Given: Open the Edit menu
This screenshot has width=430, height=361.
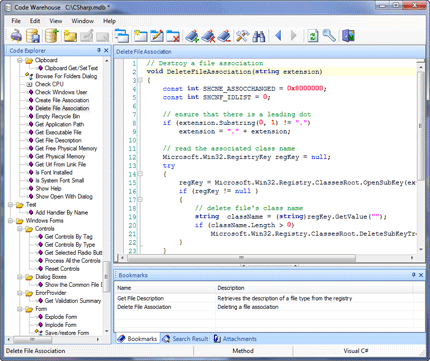Looking at the screenshot, I should [x=35, y=21].
